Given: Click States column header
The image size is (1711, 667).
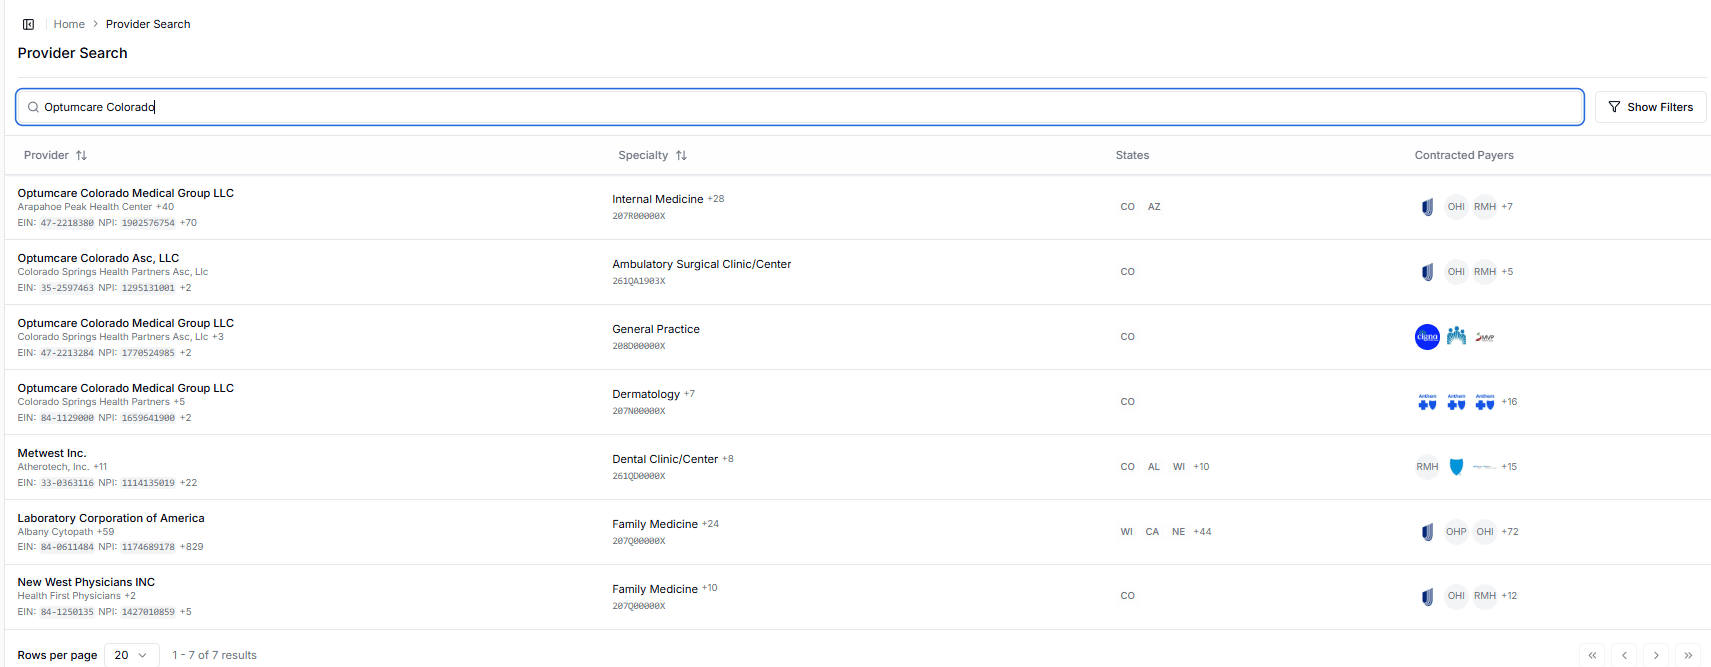Looking at the screenshot, I should click(x=1132, y=155).
